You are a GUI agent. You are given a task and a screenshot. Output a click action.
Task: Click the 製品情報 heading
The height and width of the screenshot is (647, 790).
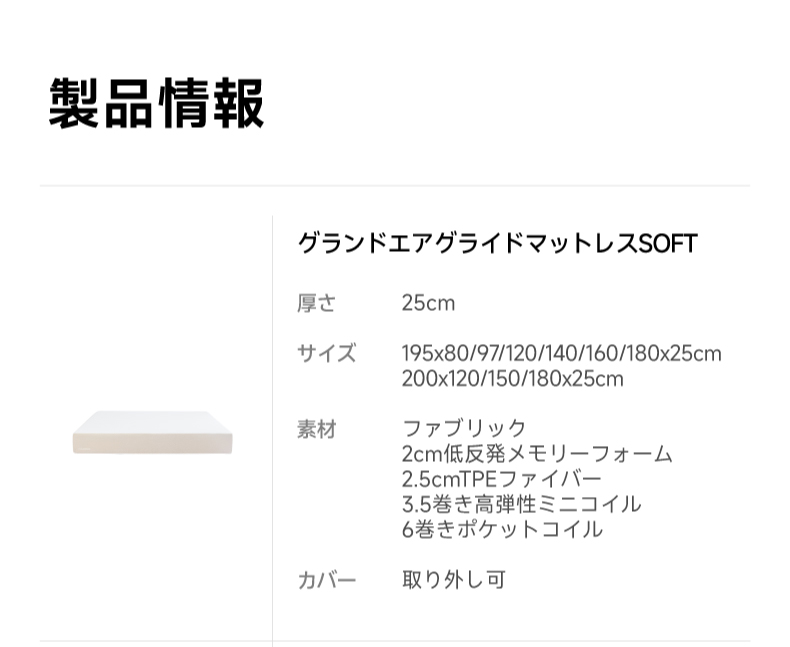pos(157,103)
